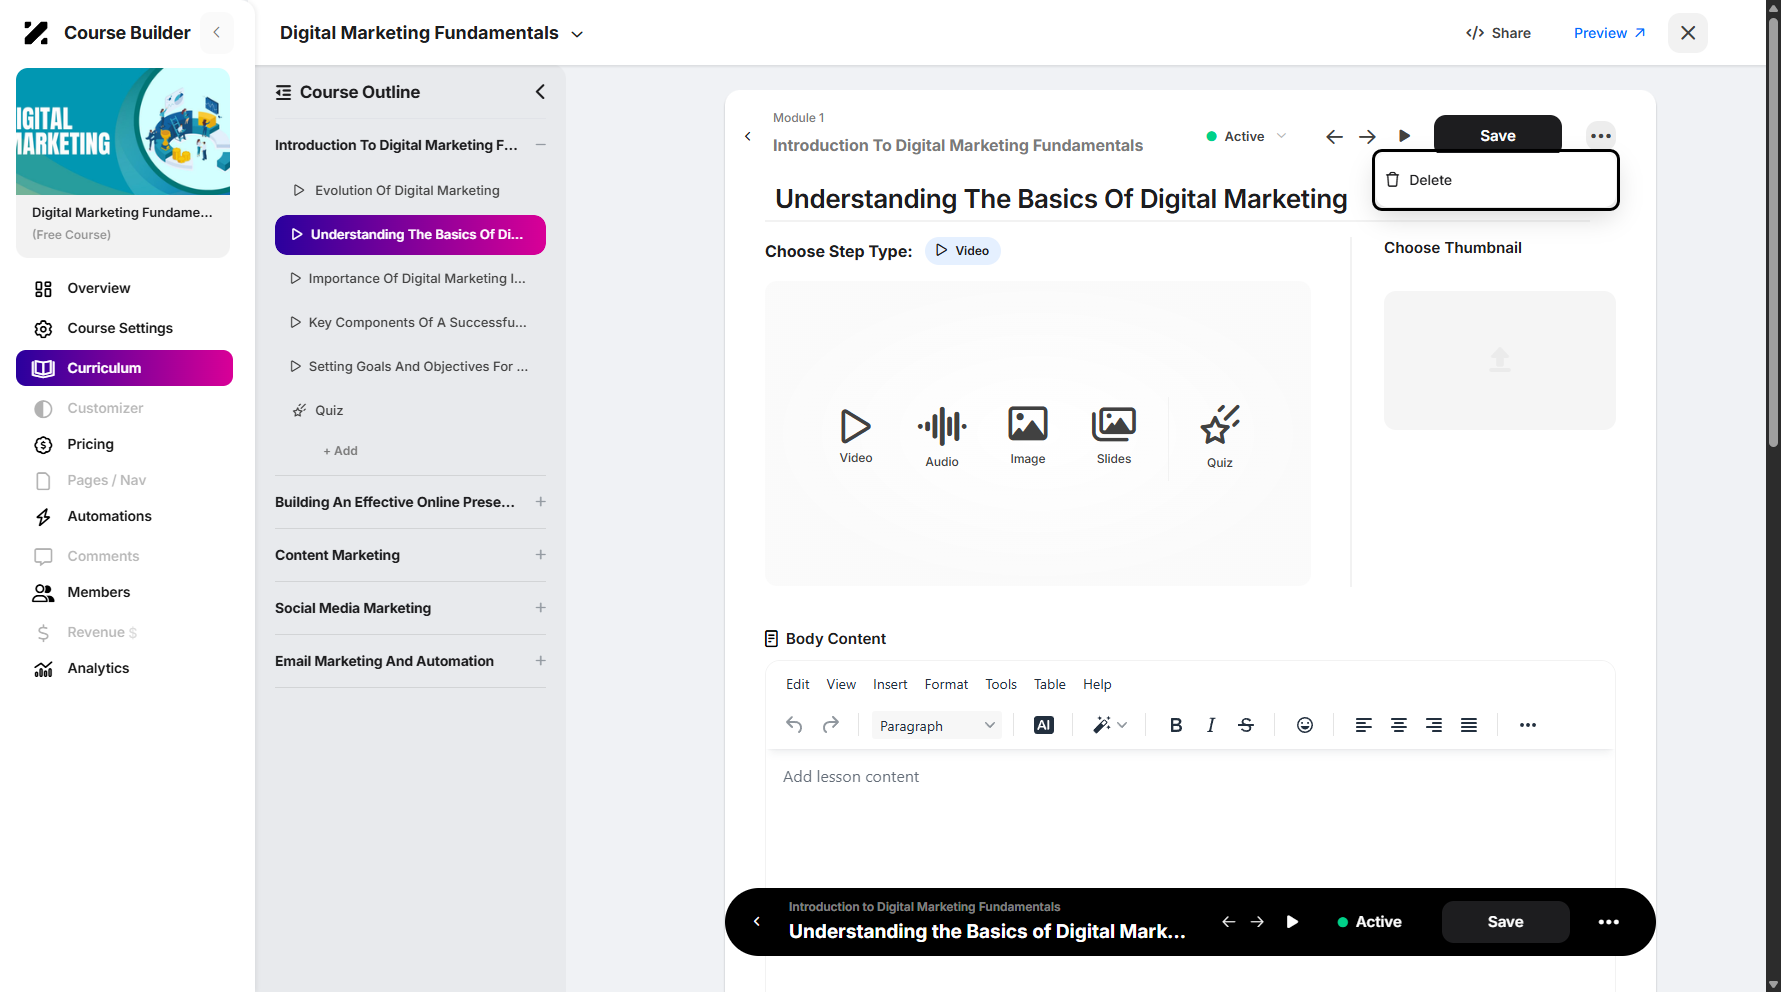The height and width of the screenshot is (992, 1781).
Task: Expand Building An Effective Online Presence module
Action: pos(541,502)
